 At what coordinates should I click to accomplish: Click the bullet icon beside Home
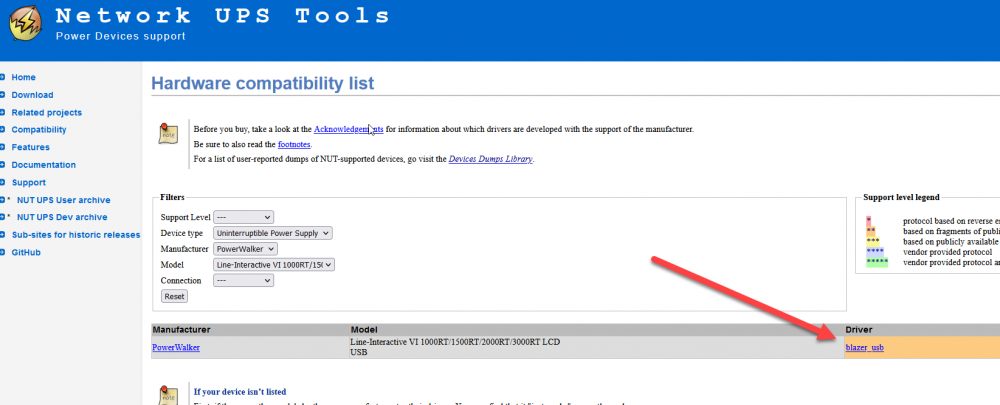tap(3, 77)
